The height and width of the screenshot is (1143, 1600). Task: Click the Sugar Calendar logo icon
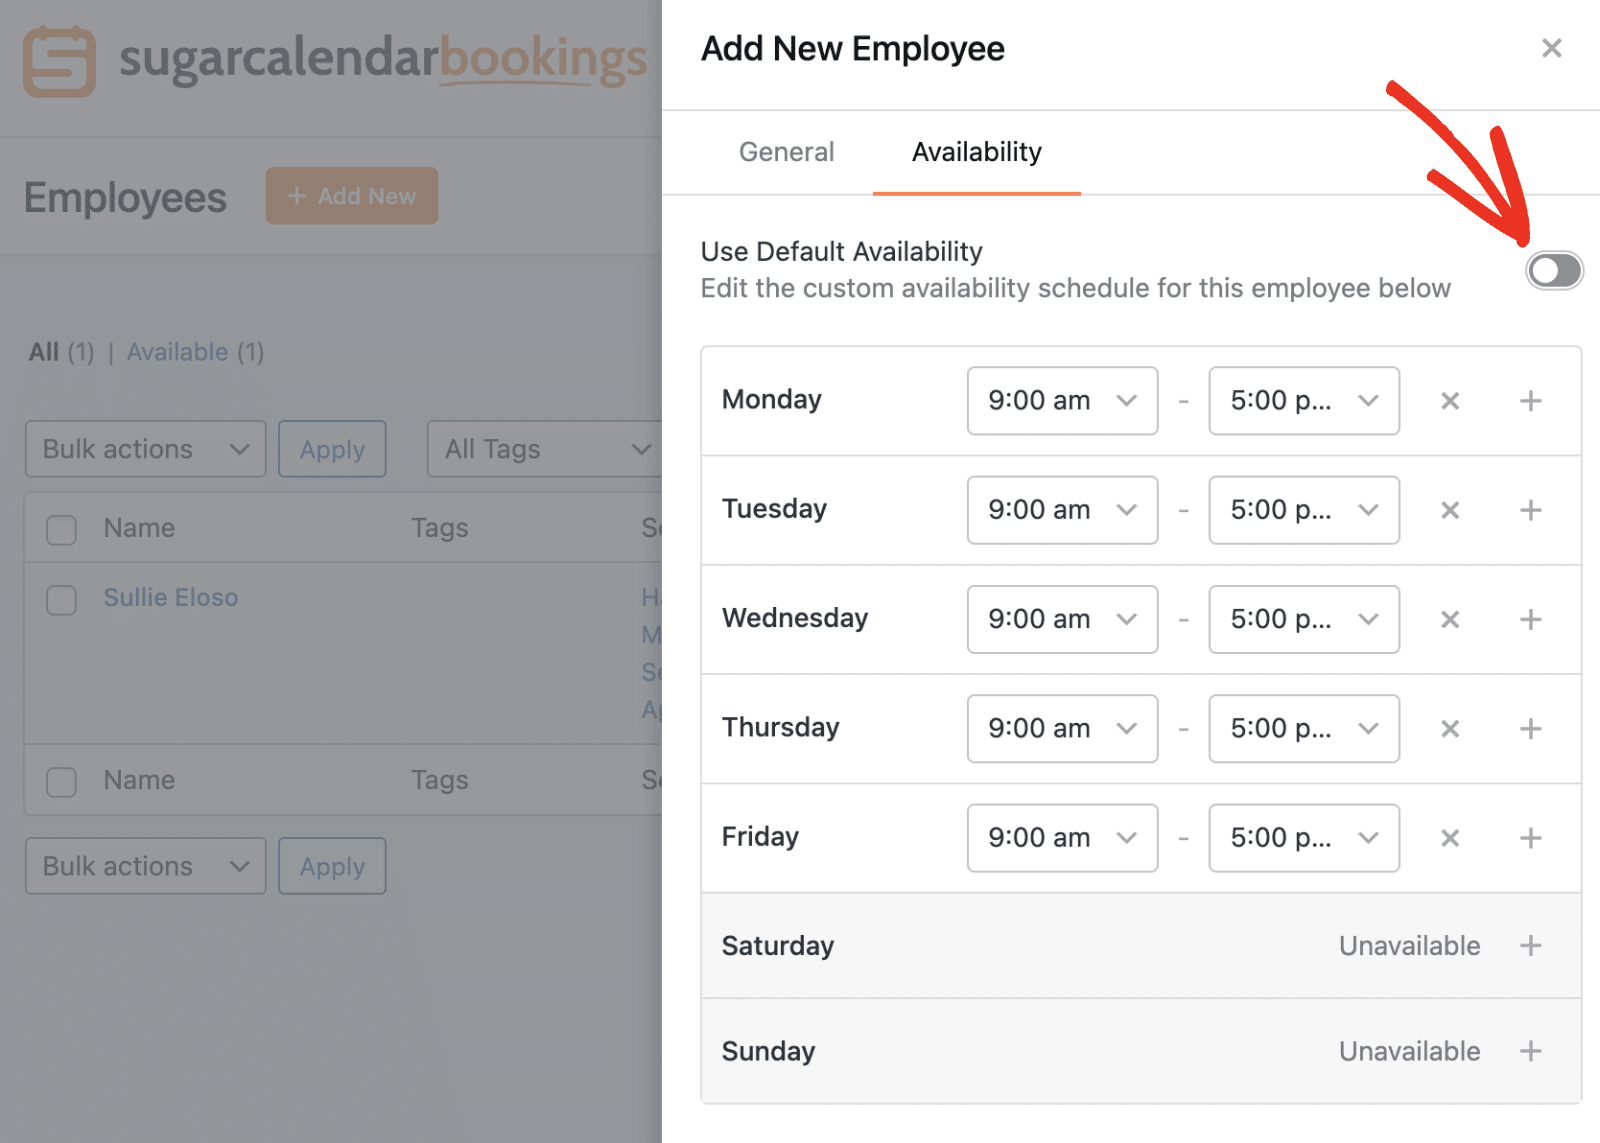coord(59,62)
